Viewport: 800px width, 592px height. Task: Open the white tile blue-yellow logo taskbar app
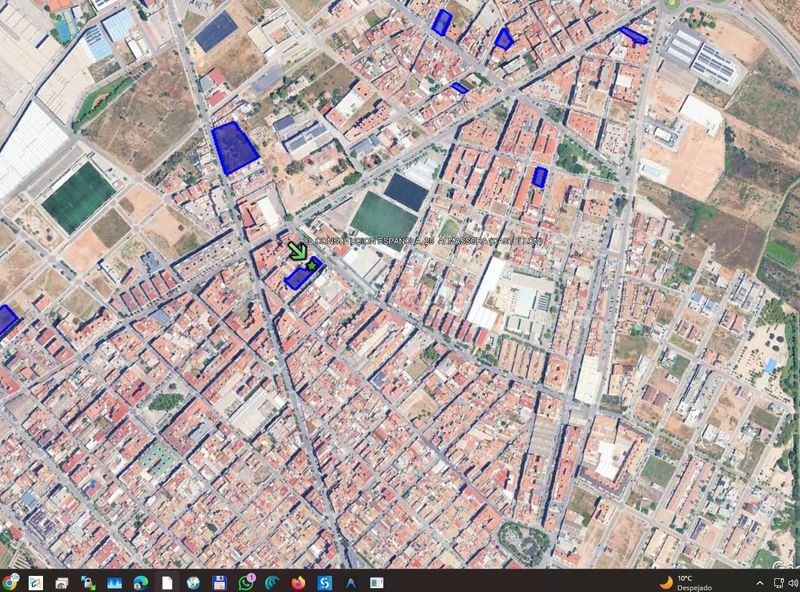(35, 582)
